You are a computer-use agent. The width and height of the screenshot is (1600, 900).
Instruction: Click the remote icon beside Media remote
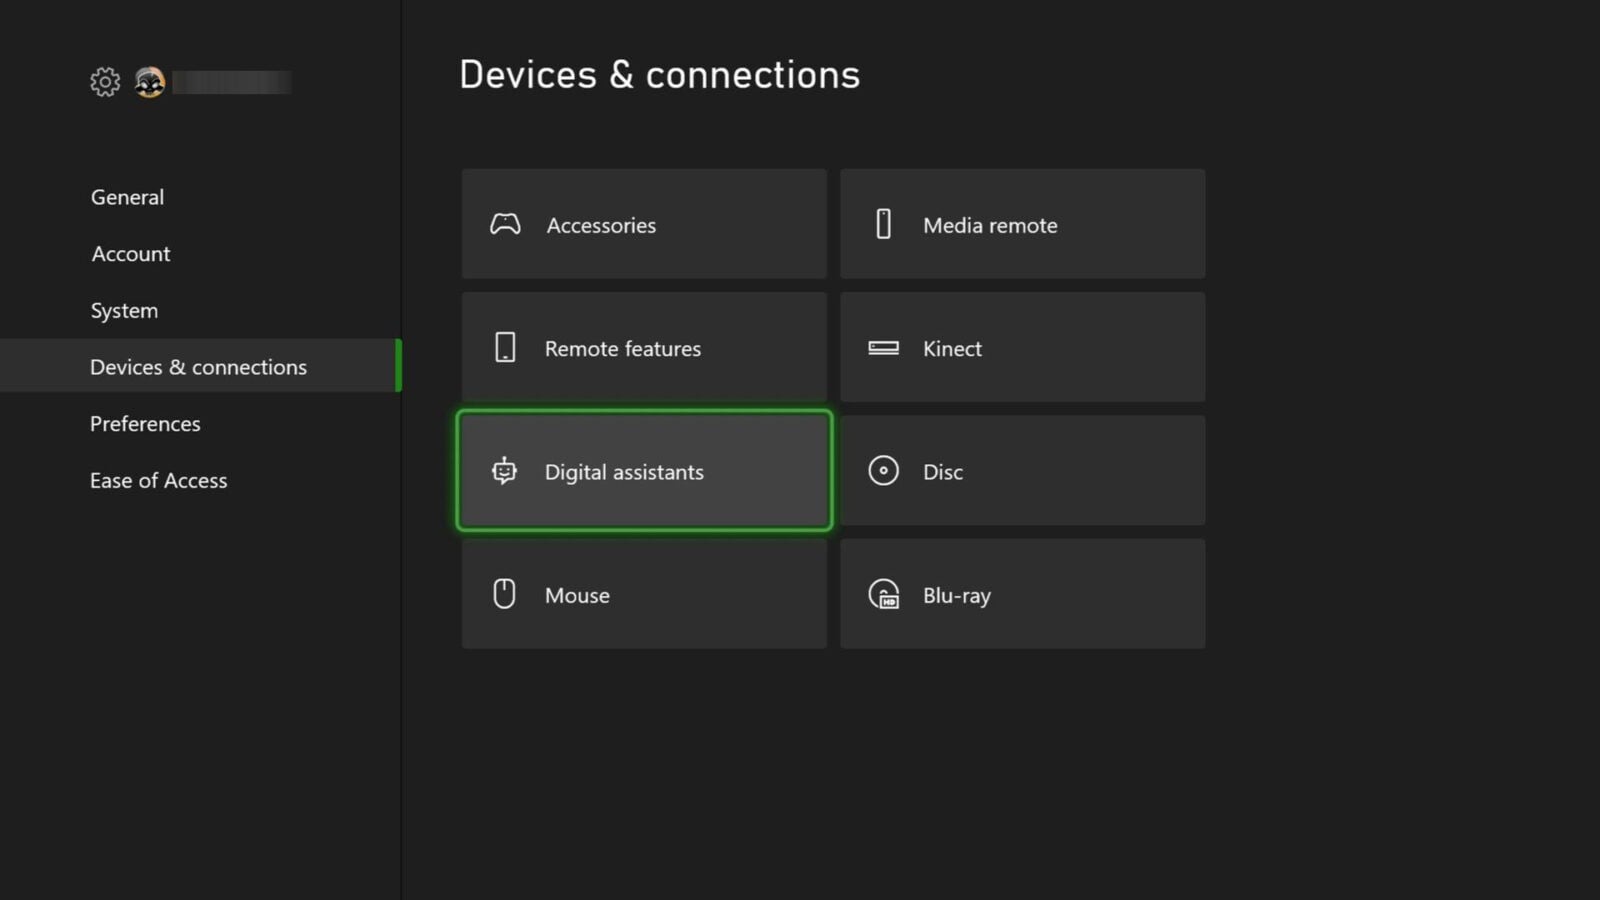(883, 224)
